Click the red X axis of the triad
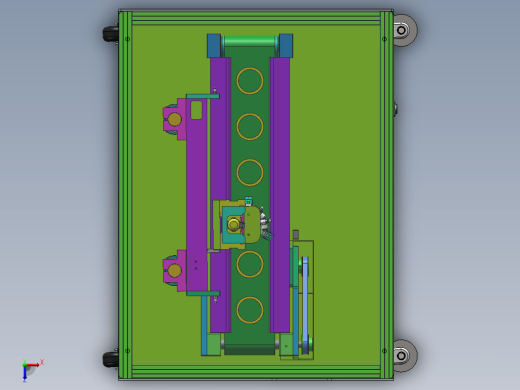520x390 pixels. pyautogui.click(x=33, y=365)
